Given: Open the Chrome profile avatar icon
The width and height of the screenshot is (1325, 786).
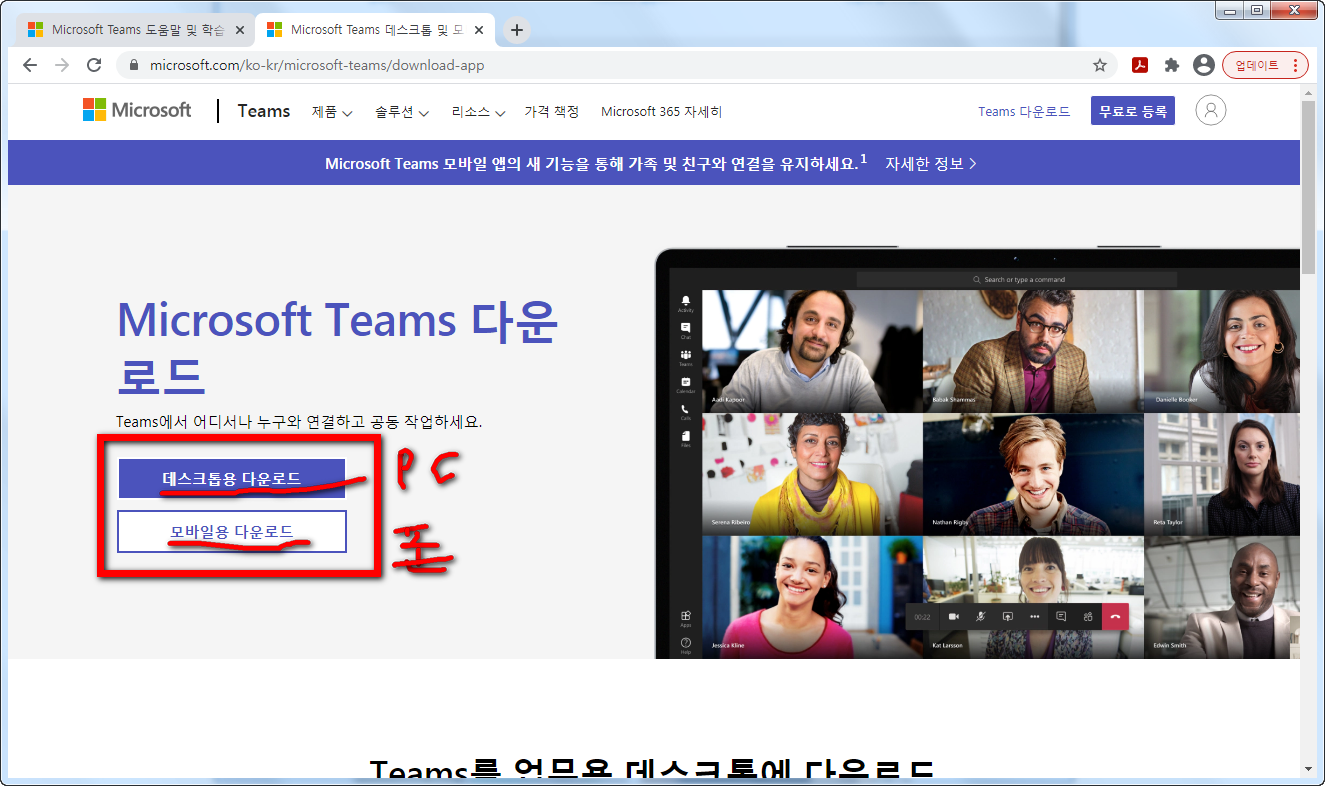Looking at the screenshot, I should pos(1204,65).
